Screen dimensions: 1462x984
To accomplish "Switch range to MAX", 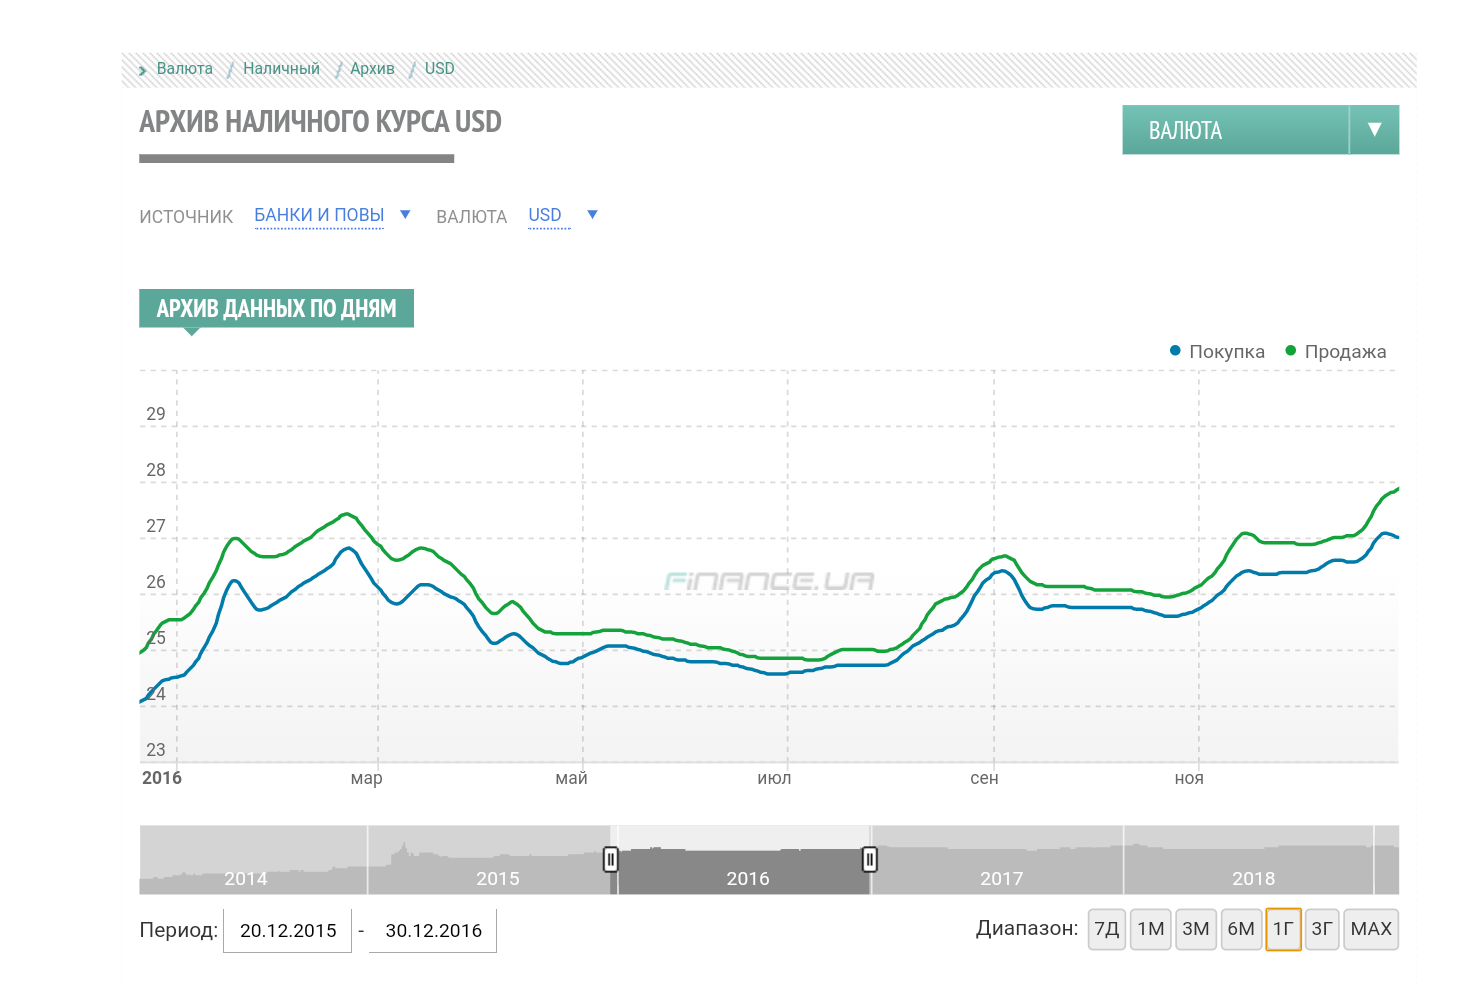I will tap(1371, 929).
